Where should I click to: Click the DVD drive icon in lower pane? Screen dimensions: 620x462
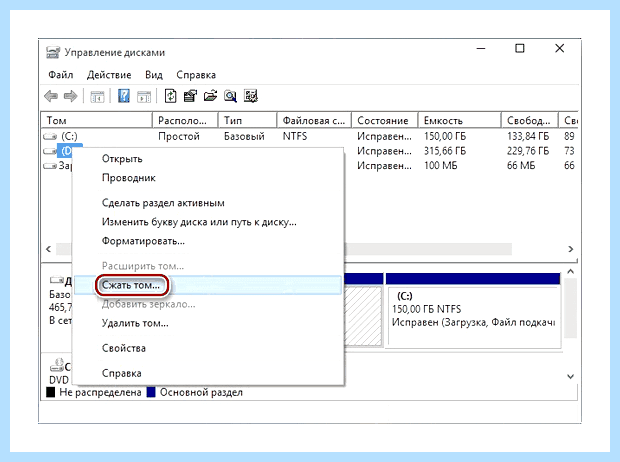tap(57, 365)
